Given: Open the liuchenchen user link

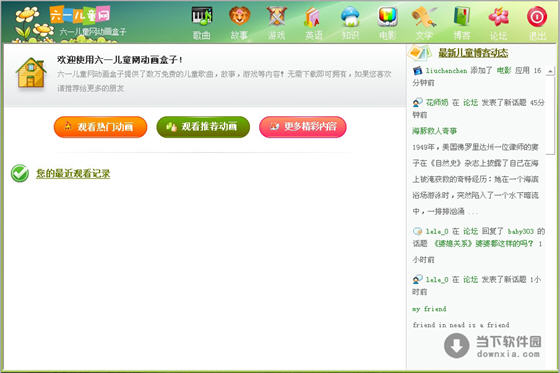Looking at the screenshot, I should coord(446,71).
